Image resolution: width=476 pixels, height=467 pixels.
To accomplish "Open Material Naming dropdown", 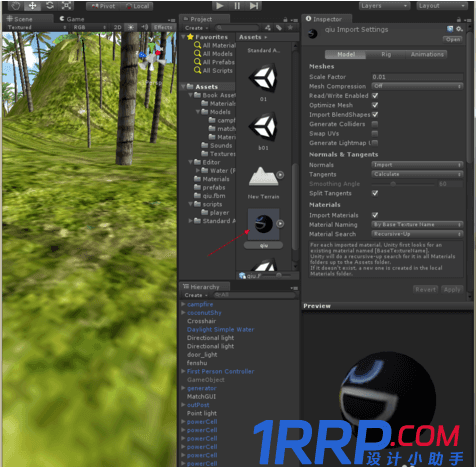I will point(417,225).
